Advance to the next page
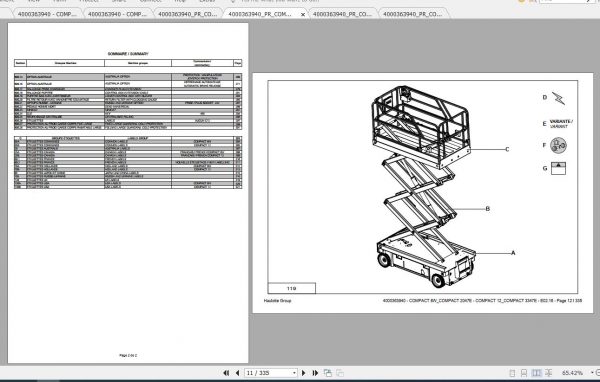The height and width of the screenshot is (382, 600). click(304, 373)
